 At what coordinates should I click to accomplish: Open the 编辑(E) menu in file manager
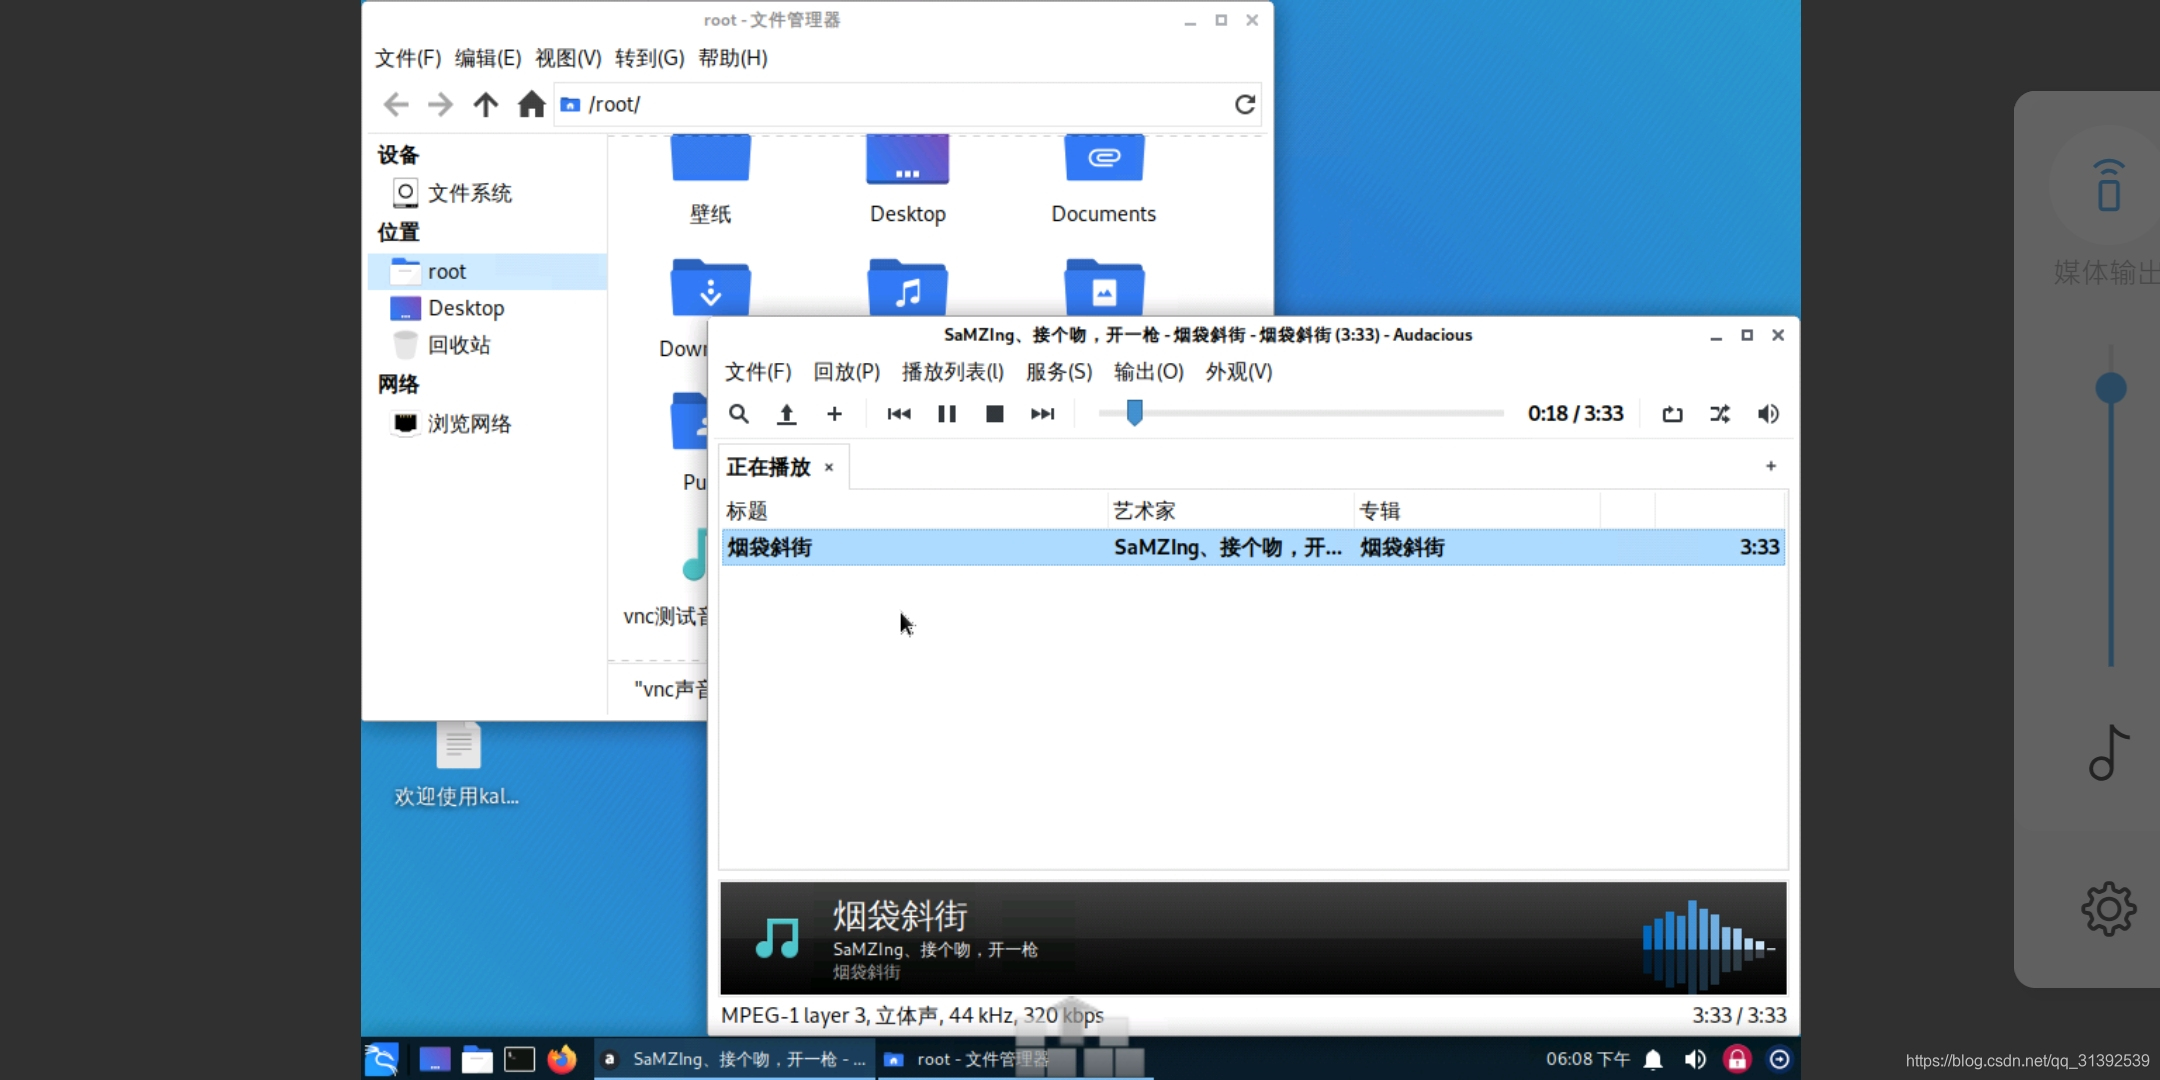(488, 58)
